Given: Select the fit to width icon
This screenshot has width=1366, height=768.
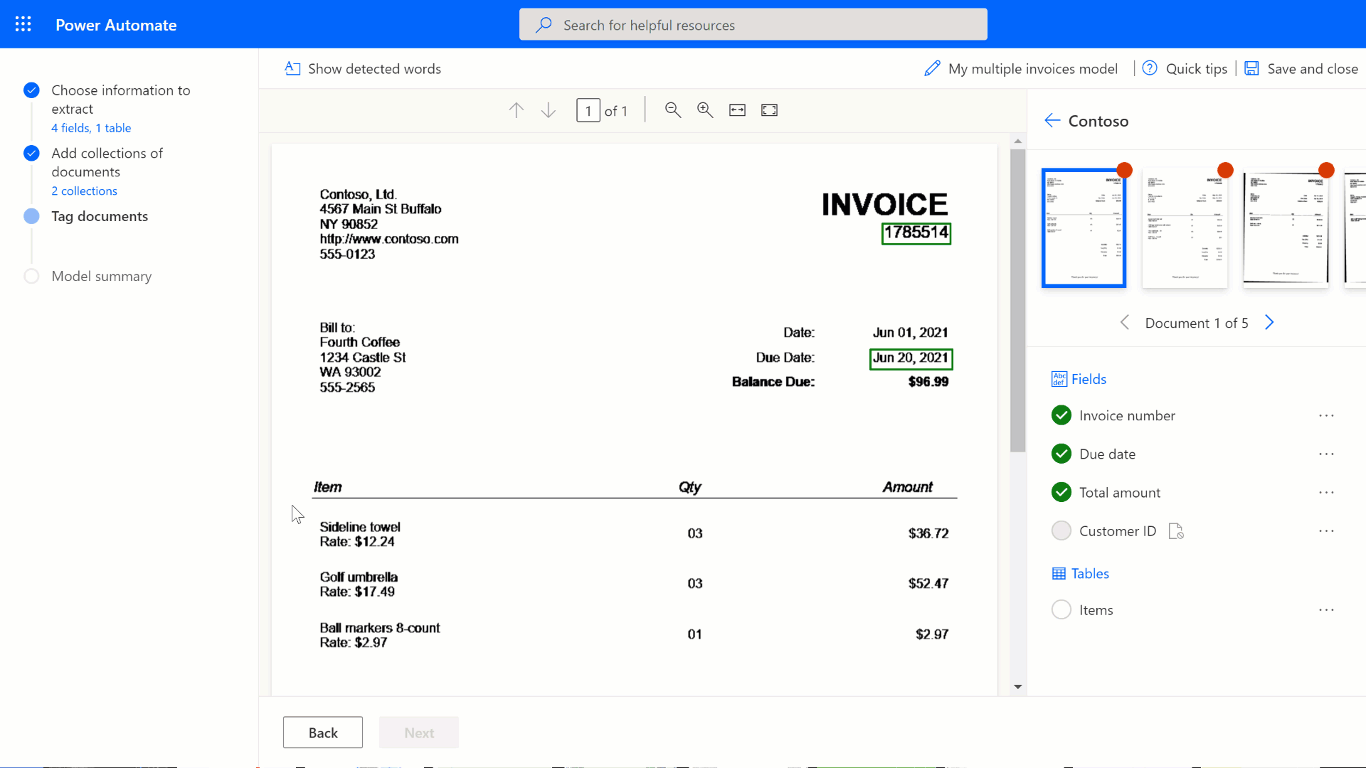Looking at the screenshot, I should point(737,110).
